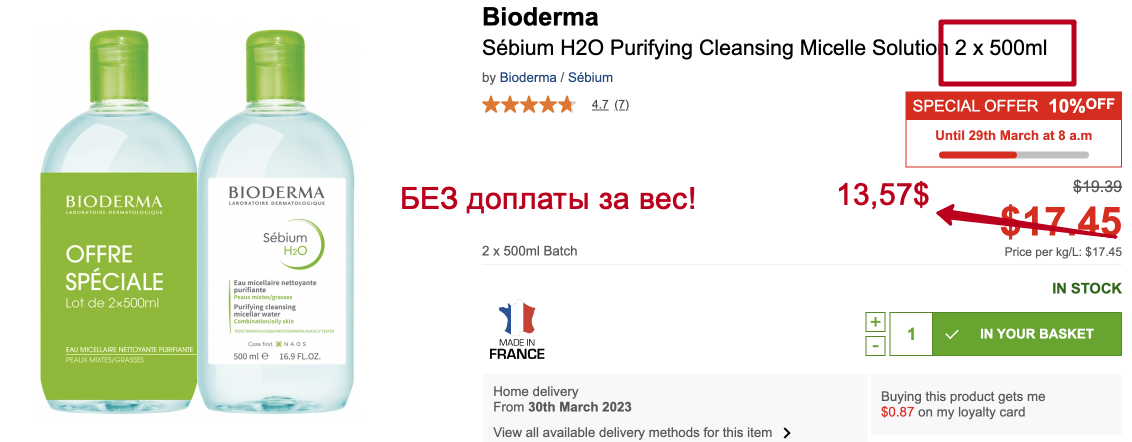The height and width of the screenshot is (442, 1132).
Task: Click the 4.7 rating score link
Action: tap(600, 104)
